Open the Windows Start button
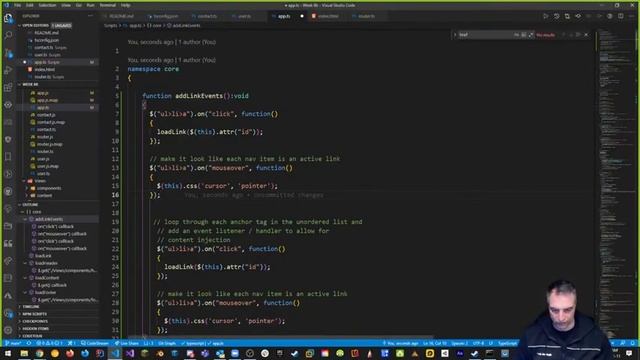Image resolution: width=640 pixels, height=360 pixels. tap(8, 353)
